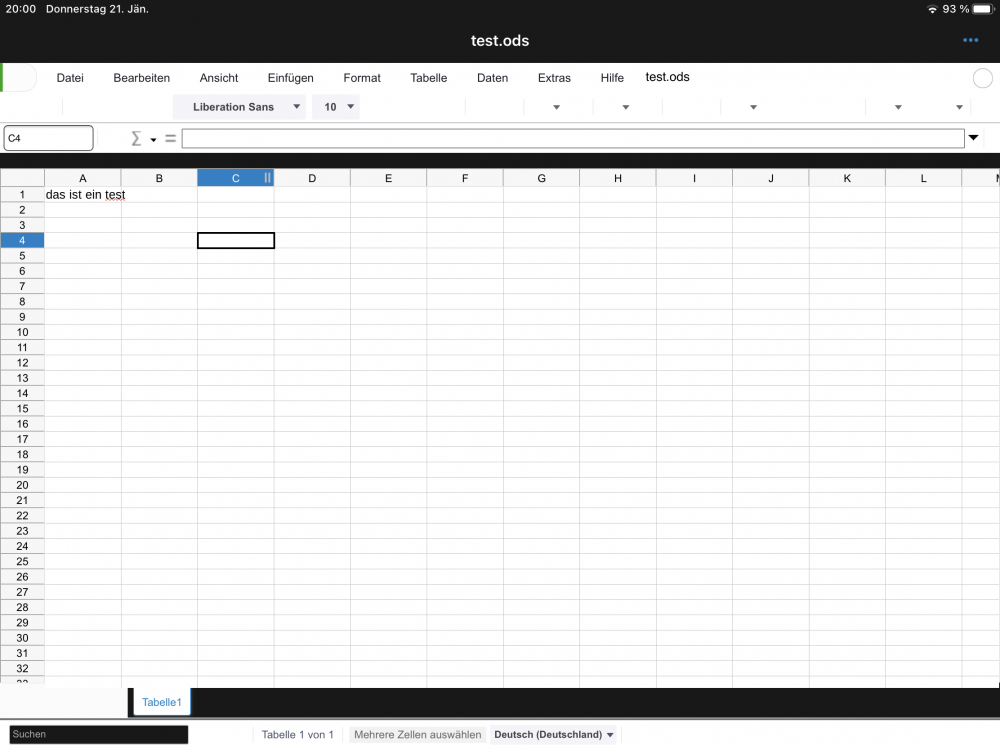Tap the test.ods title in header
The image size is (1000, 750).
click(x=500, y=41)
